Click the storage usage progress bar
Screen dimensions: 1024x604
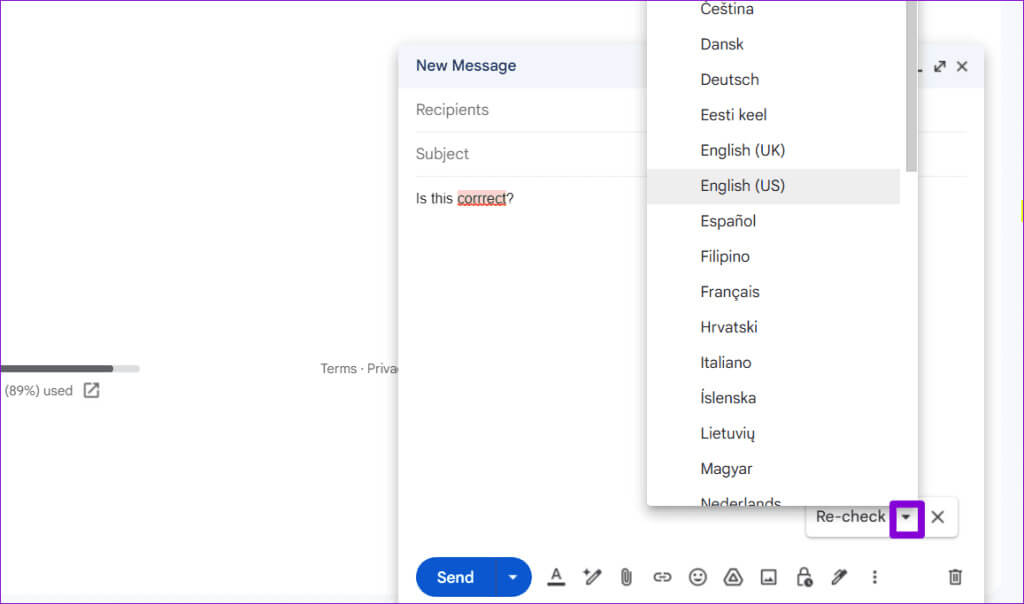coord(70,369)
